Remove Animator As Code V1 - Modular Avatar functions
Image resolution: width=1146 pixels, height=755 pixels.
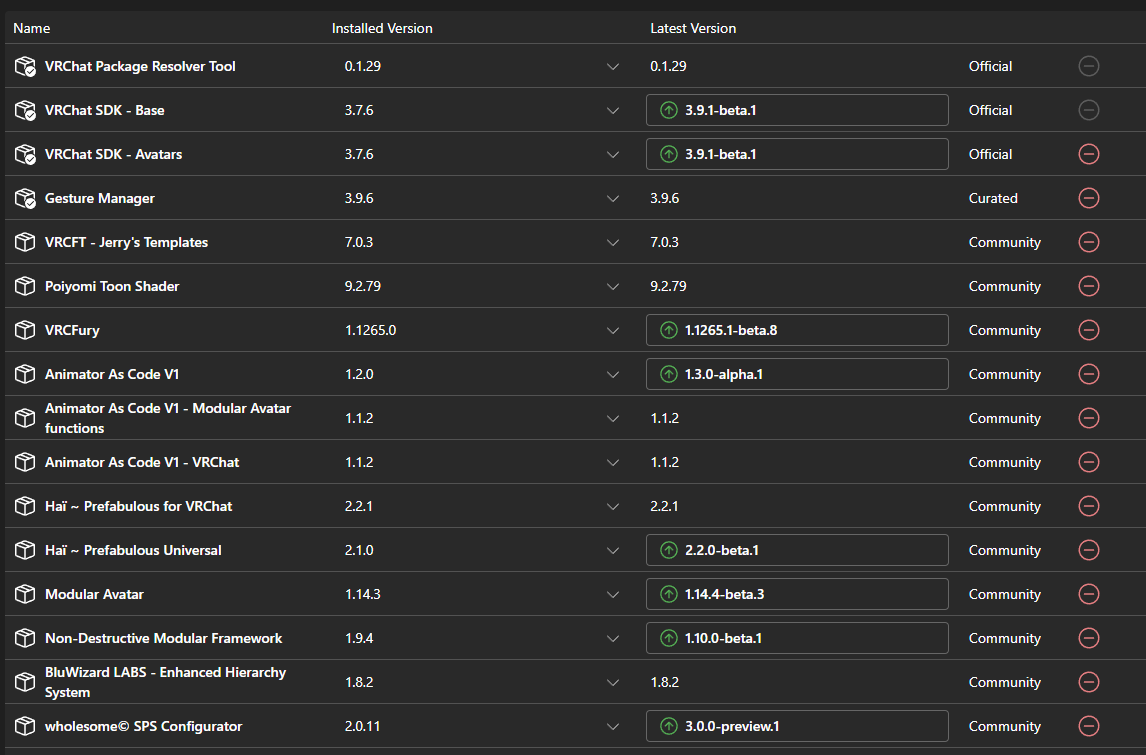(1088, 418)
